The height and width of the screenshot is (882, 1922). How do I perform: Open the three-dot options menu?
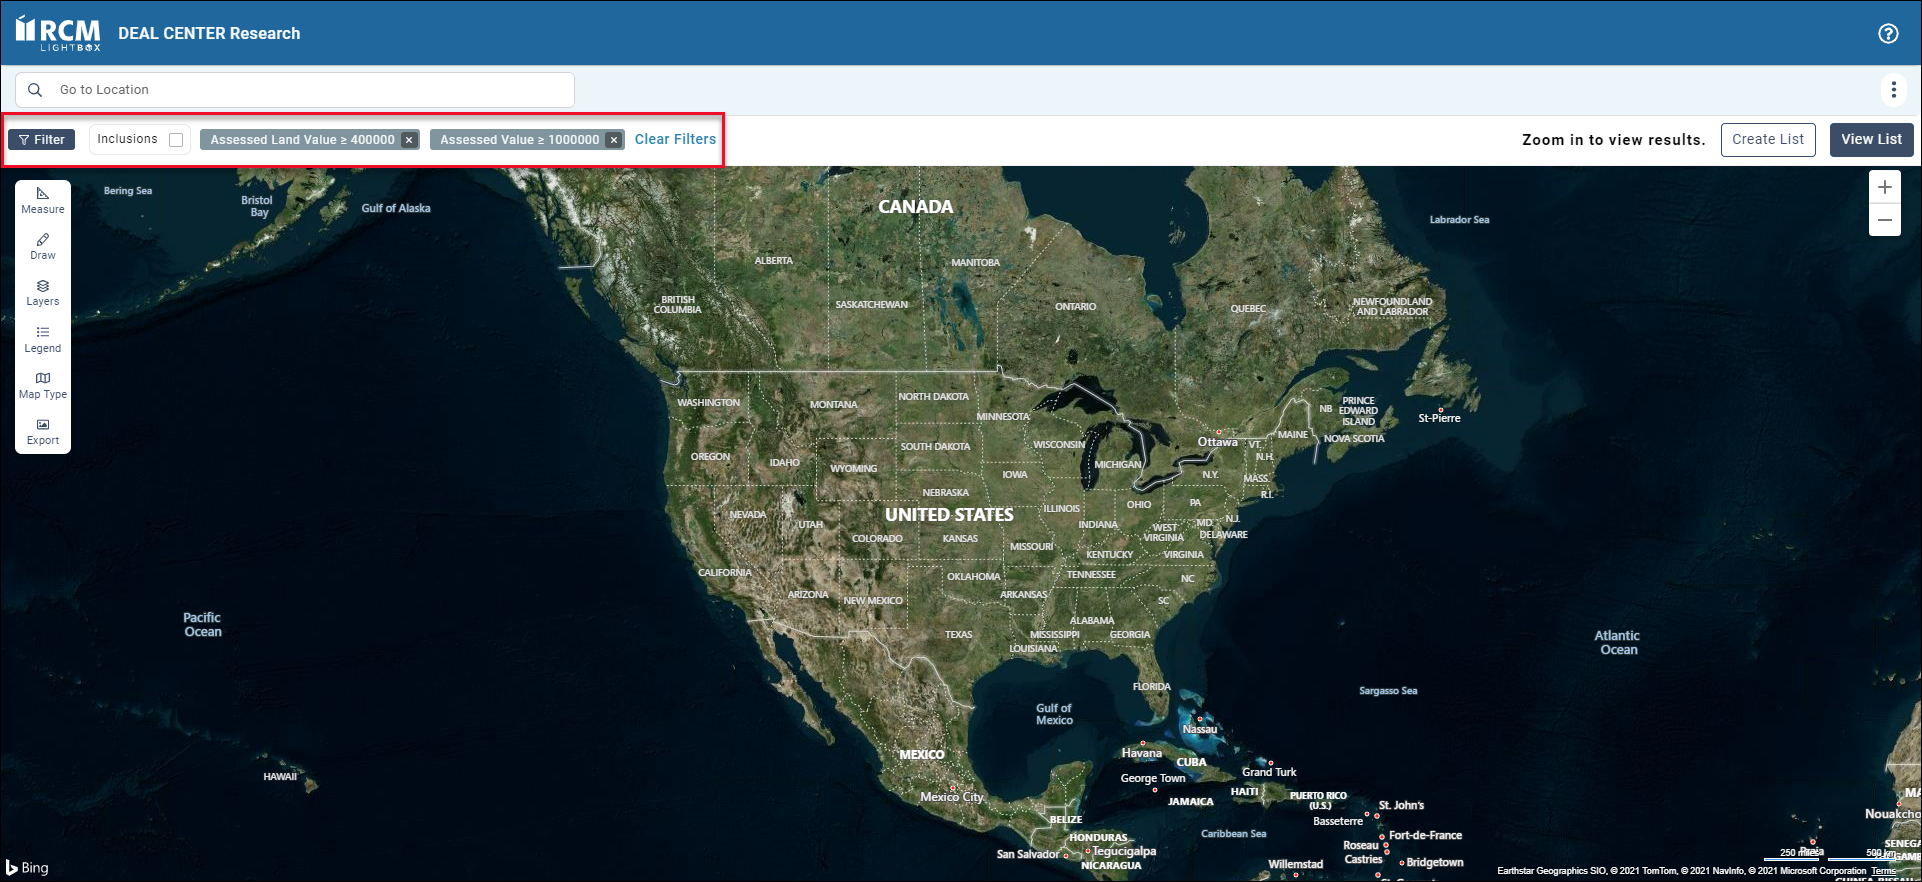(1893, 90)
